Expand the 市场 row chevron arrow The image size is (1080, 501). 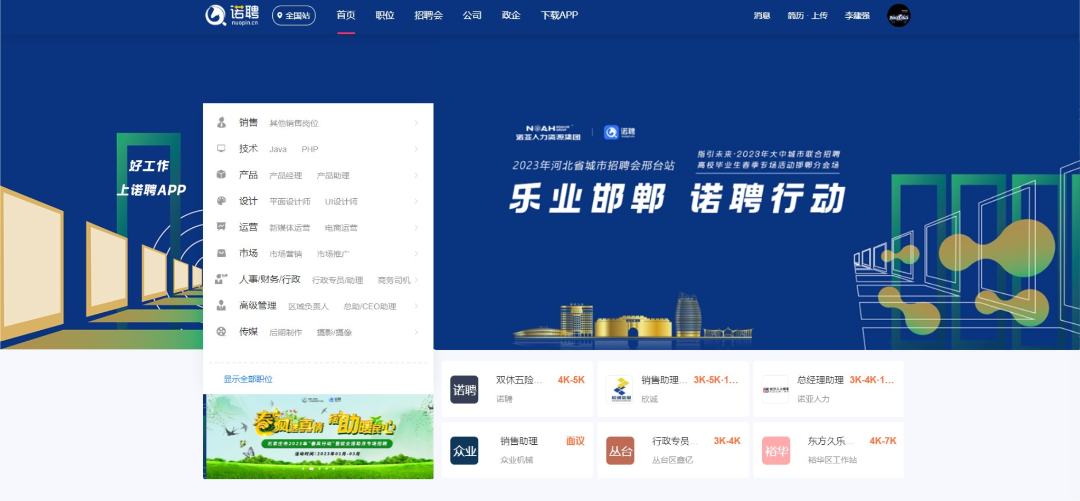pyautogui.click(x=416, y=254)
